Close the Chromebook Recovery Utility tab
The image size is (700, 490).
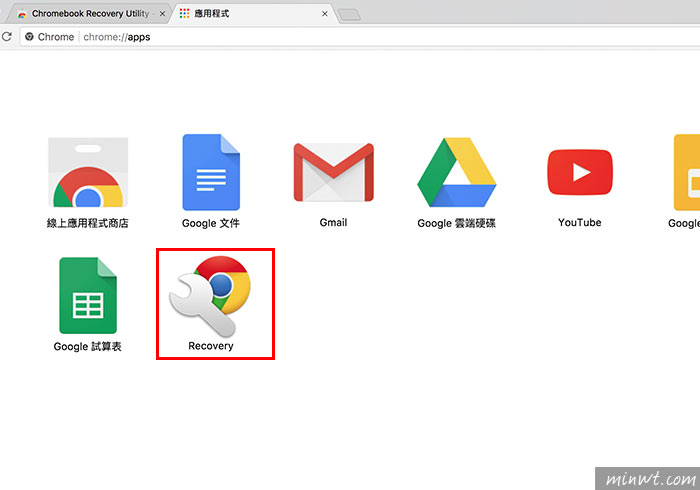[162, 14]
